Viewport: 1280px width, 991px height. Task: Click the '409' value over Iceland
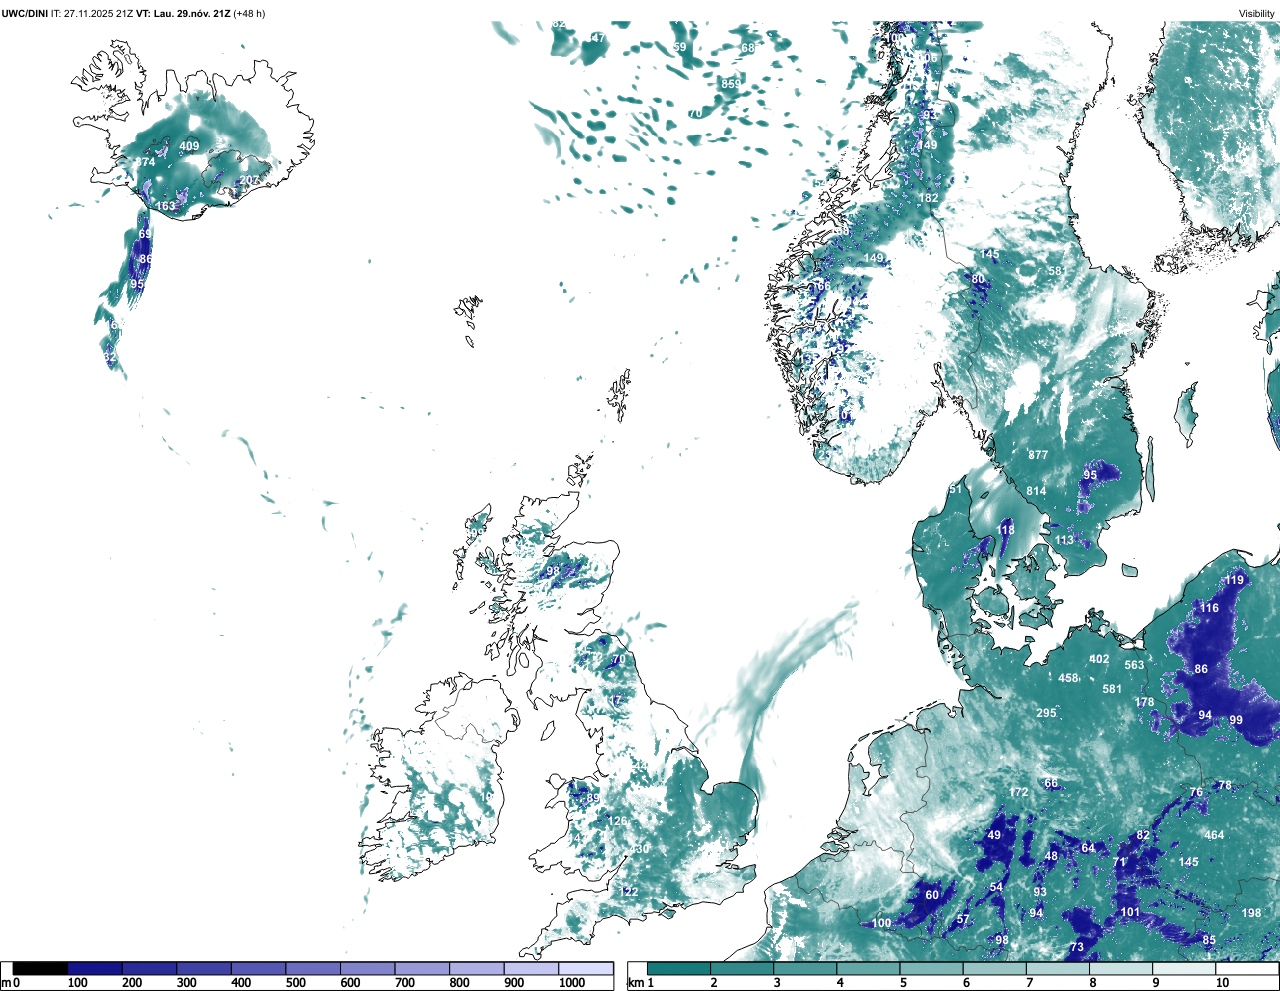[x=189, y=146]
